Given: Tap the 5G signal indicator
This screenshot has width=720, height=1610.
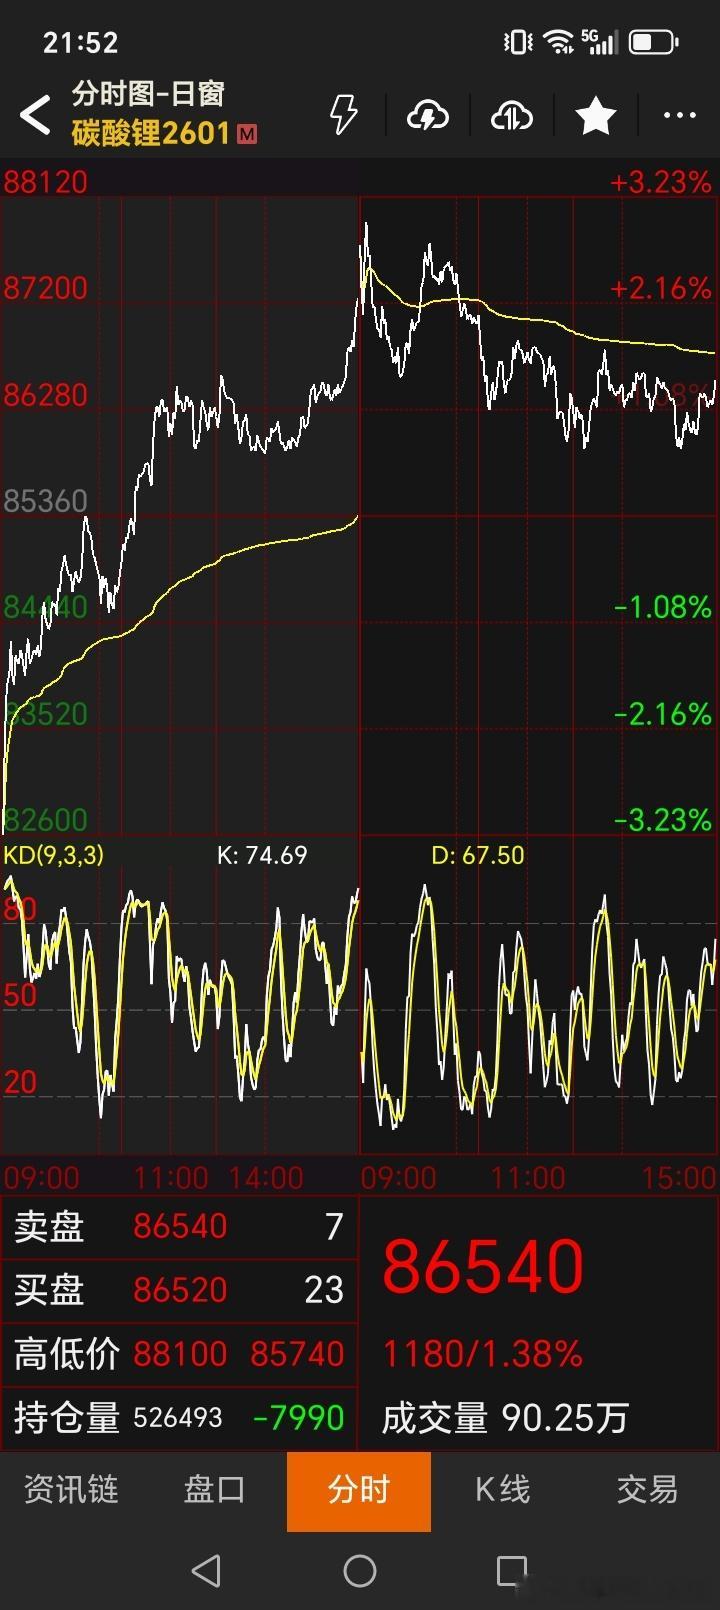Looking at the screenshot, I should point(599,42).
